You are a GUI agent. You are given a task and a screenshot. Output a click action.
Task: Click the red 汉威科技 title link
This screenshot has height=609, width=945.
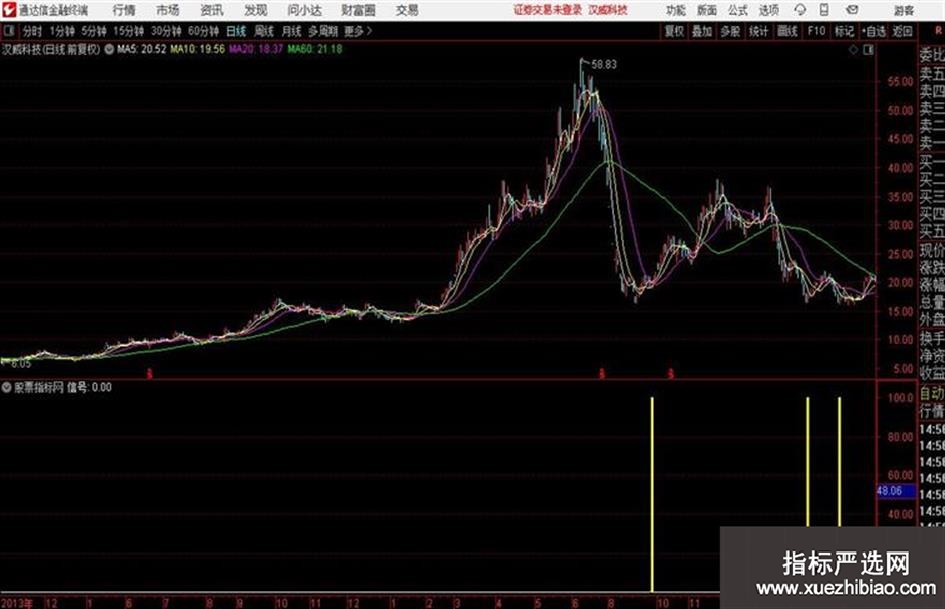pyautogui.click(x=608, y=10)
